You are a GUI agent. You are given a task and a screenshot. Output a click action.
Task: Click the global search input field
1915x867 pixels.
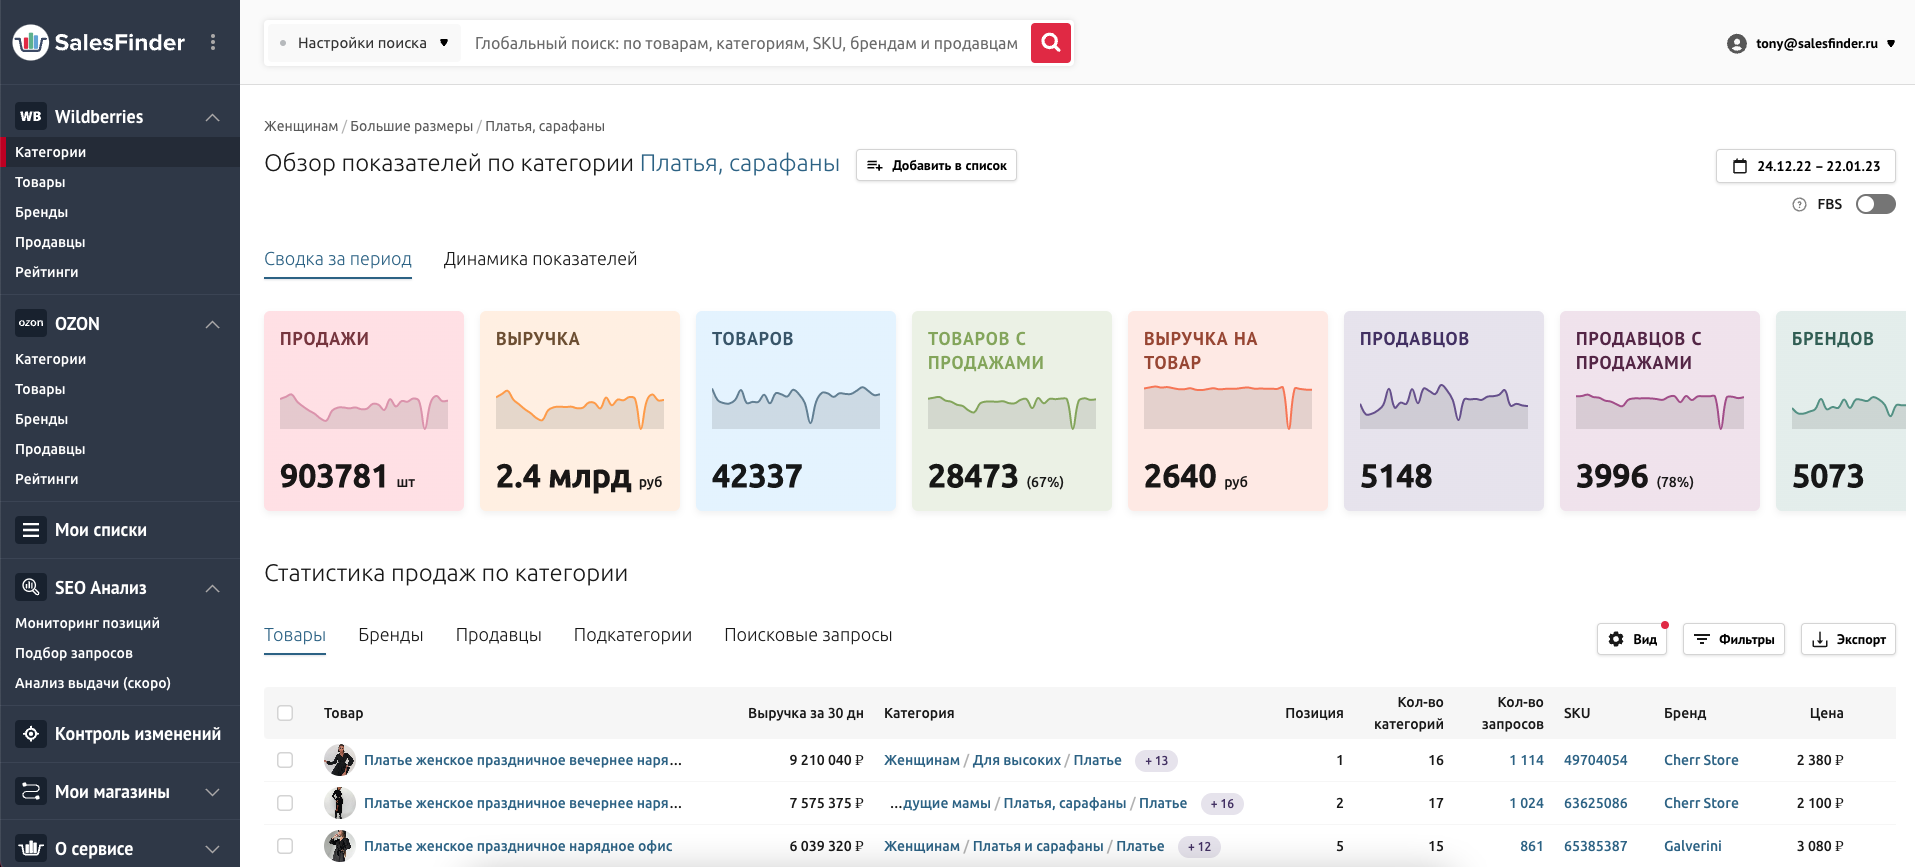[x=745, y=43]
